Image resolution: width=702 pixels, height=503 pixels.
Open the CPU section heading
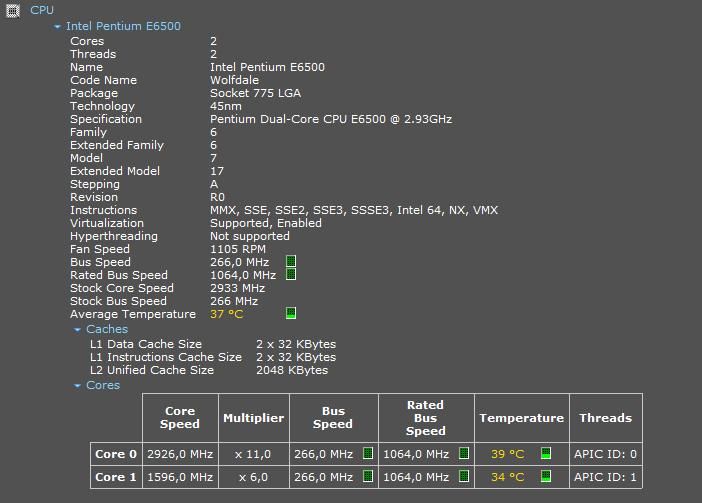point(42,10)
